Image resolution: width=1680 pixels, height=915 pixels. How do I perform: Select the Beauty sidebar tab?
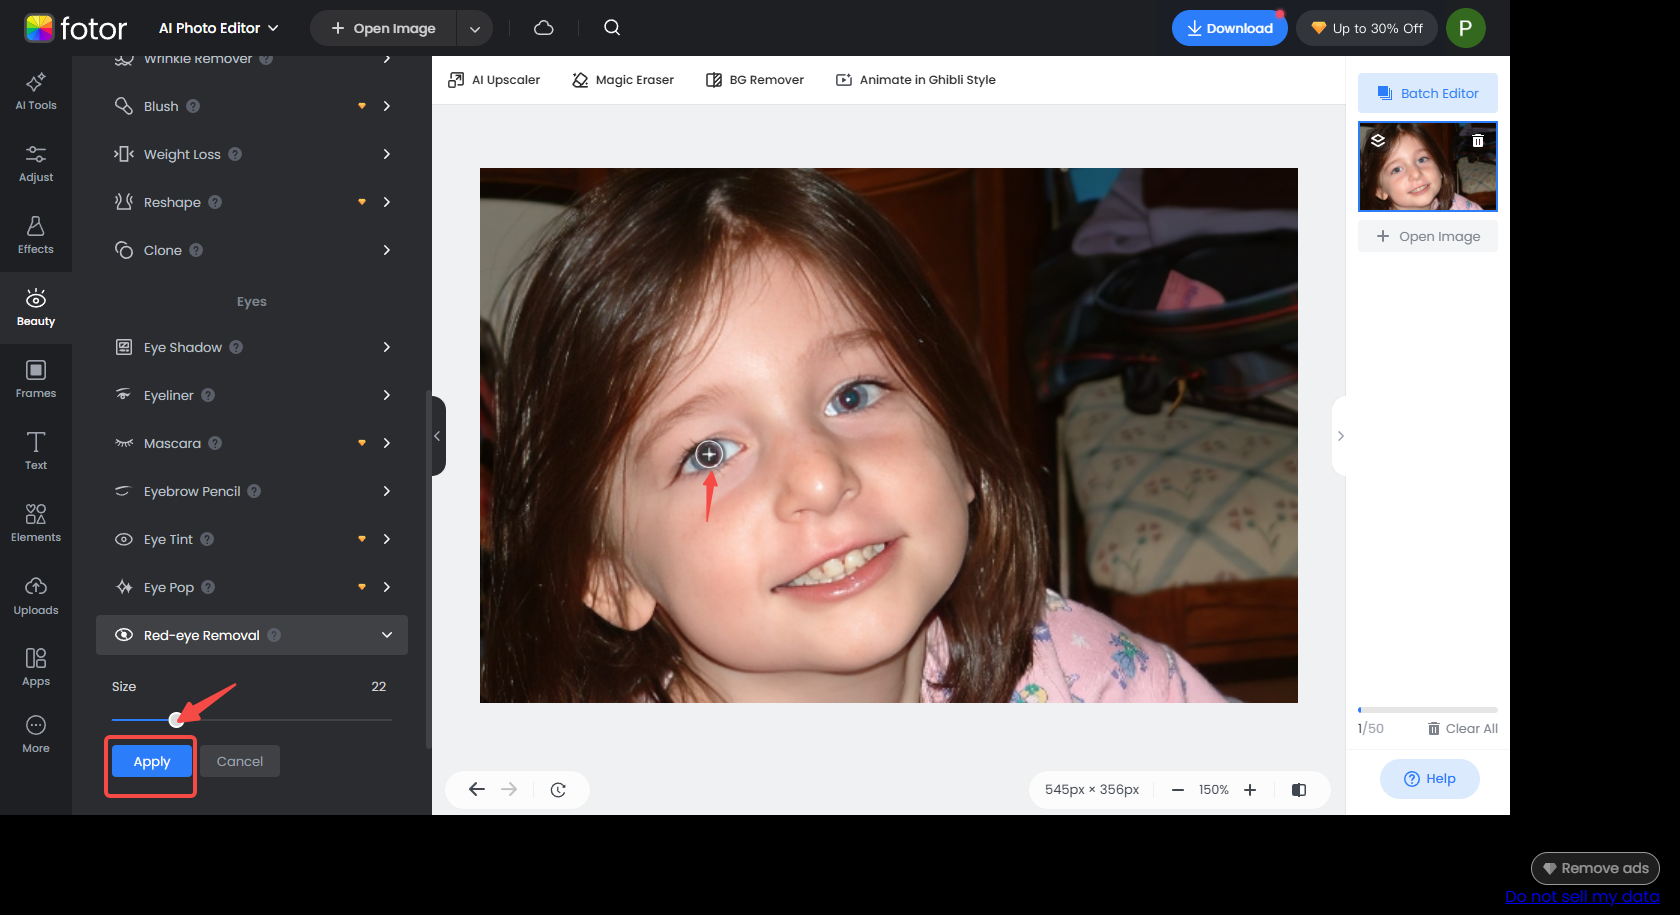[36, 307]
